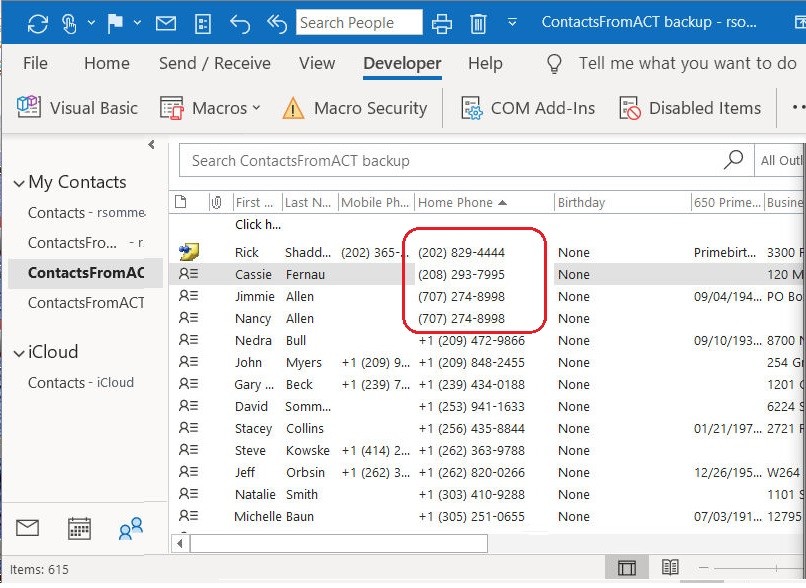Select the Nancy Allen contact row
806x588 pixels.
point(487,318)
